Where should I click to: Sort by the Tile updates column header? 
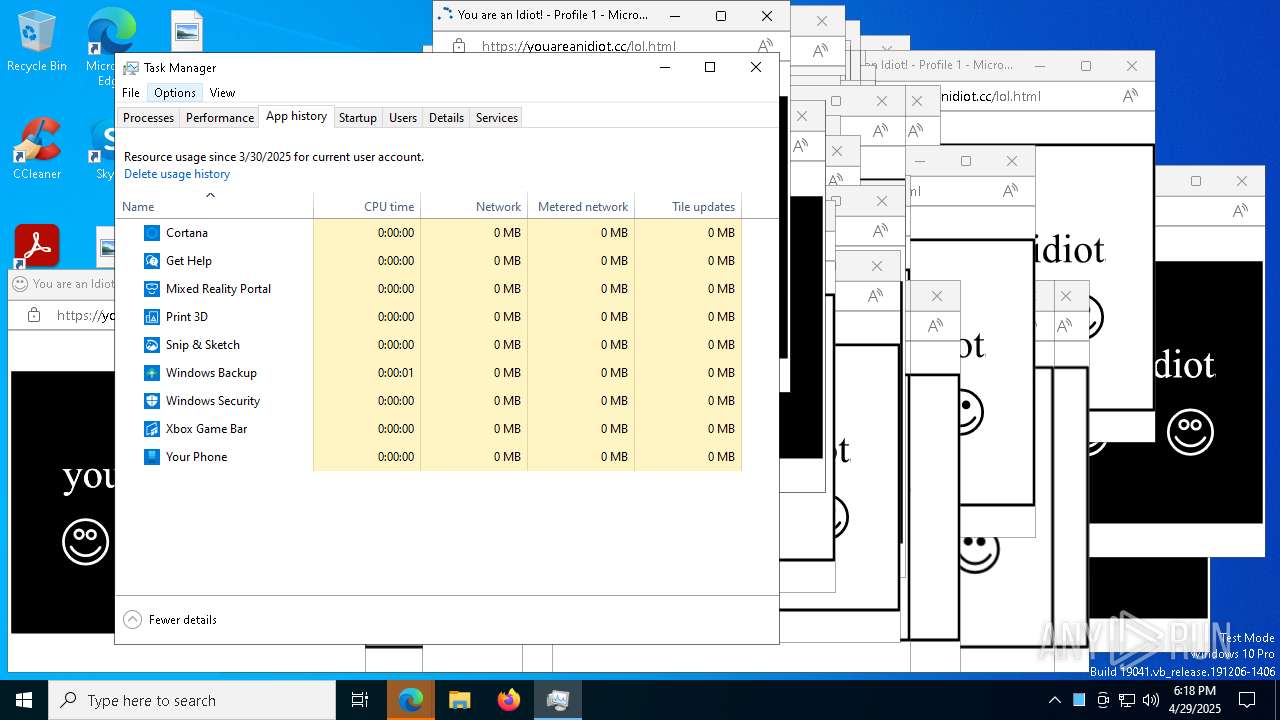click(x=688, y=206)
